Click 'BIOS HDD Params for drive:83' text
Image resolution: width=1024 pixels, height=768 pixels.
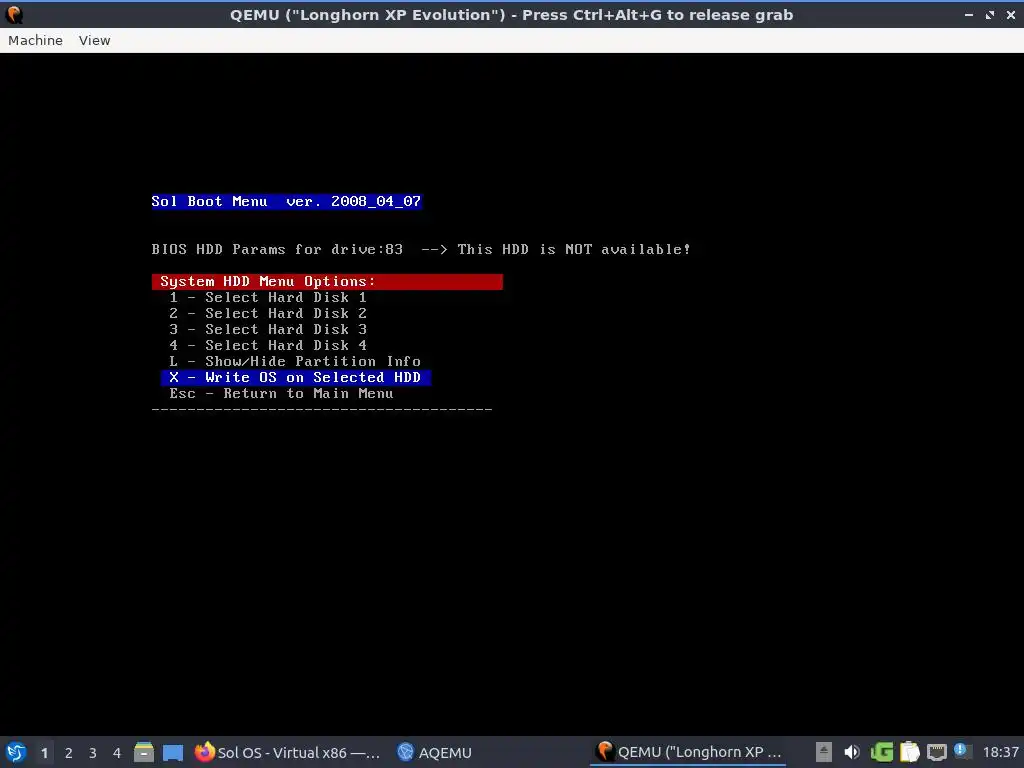[277, 249]
